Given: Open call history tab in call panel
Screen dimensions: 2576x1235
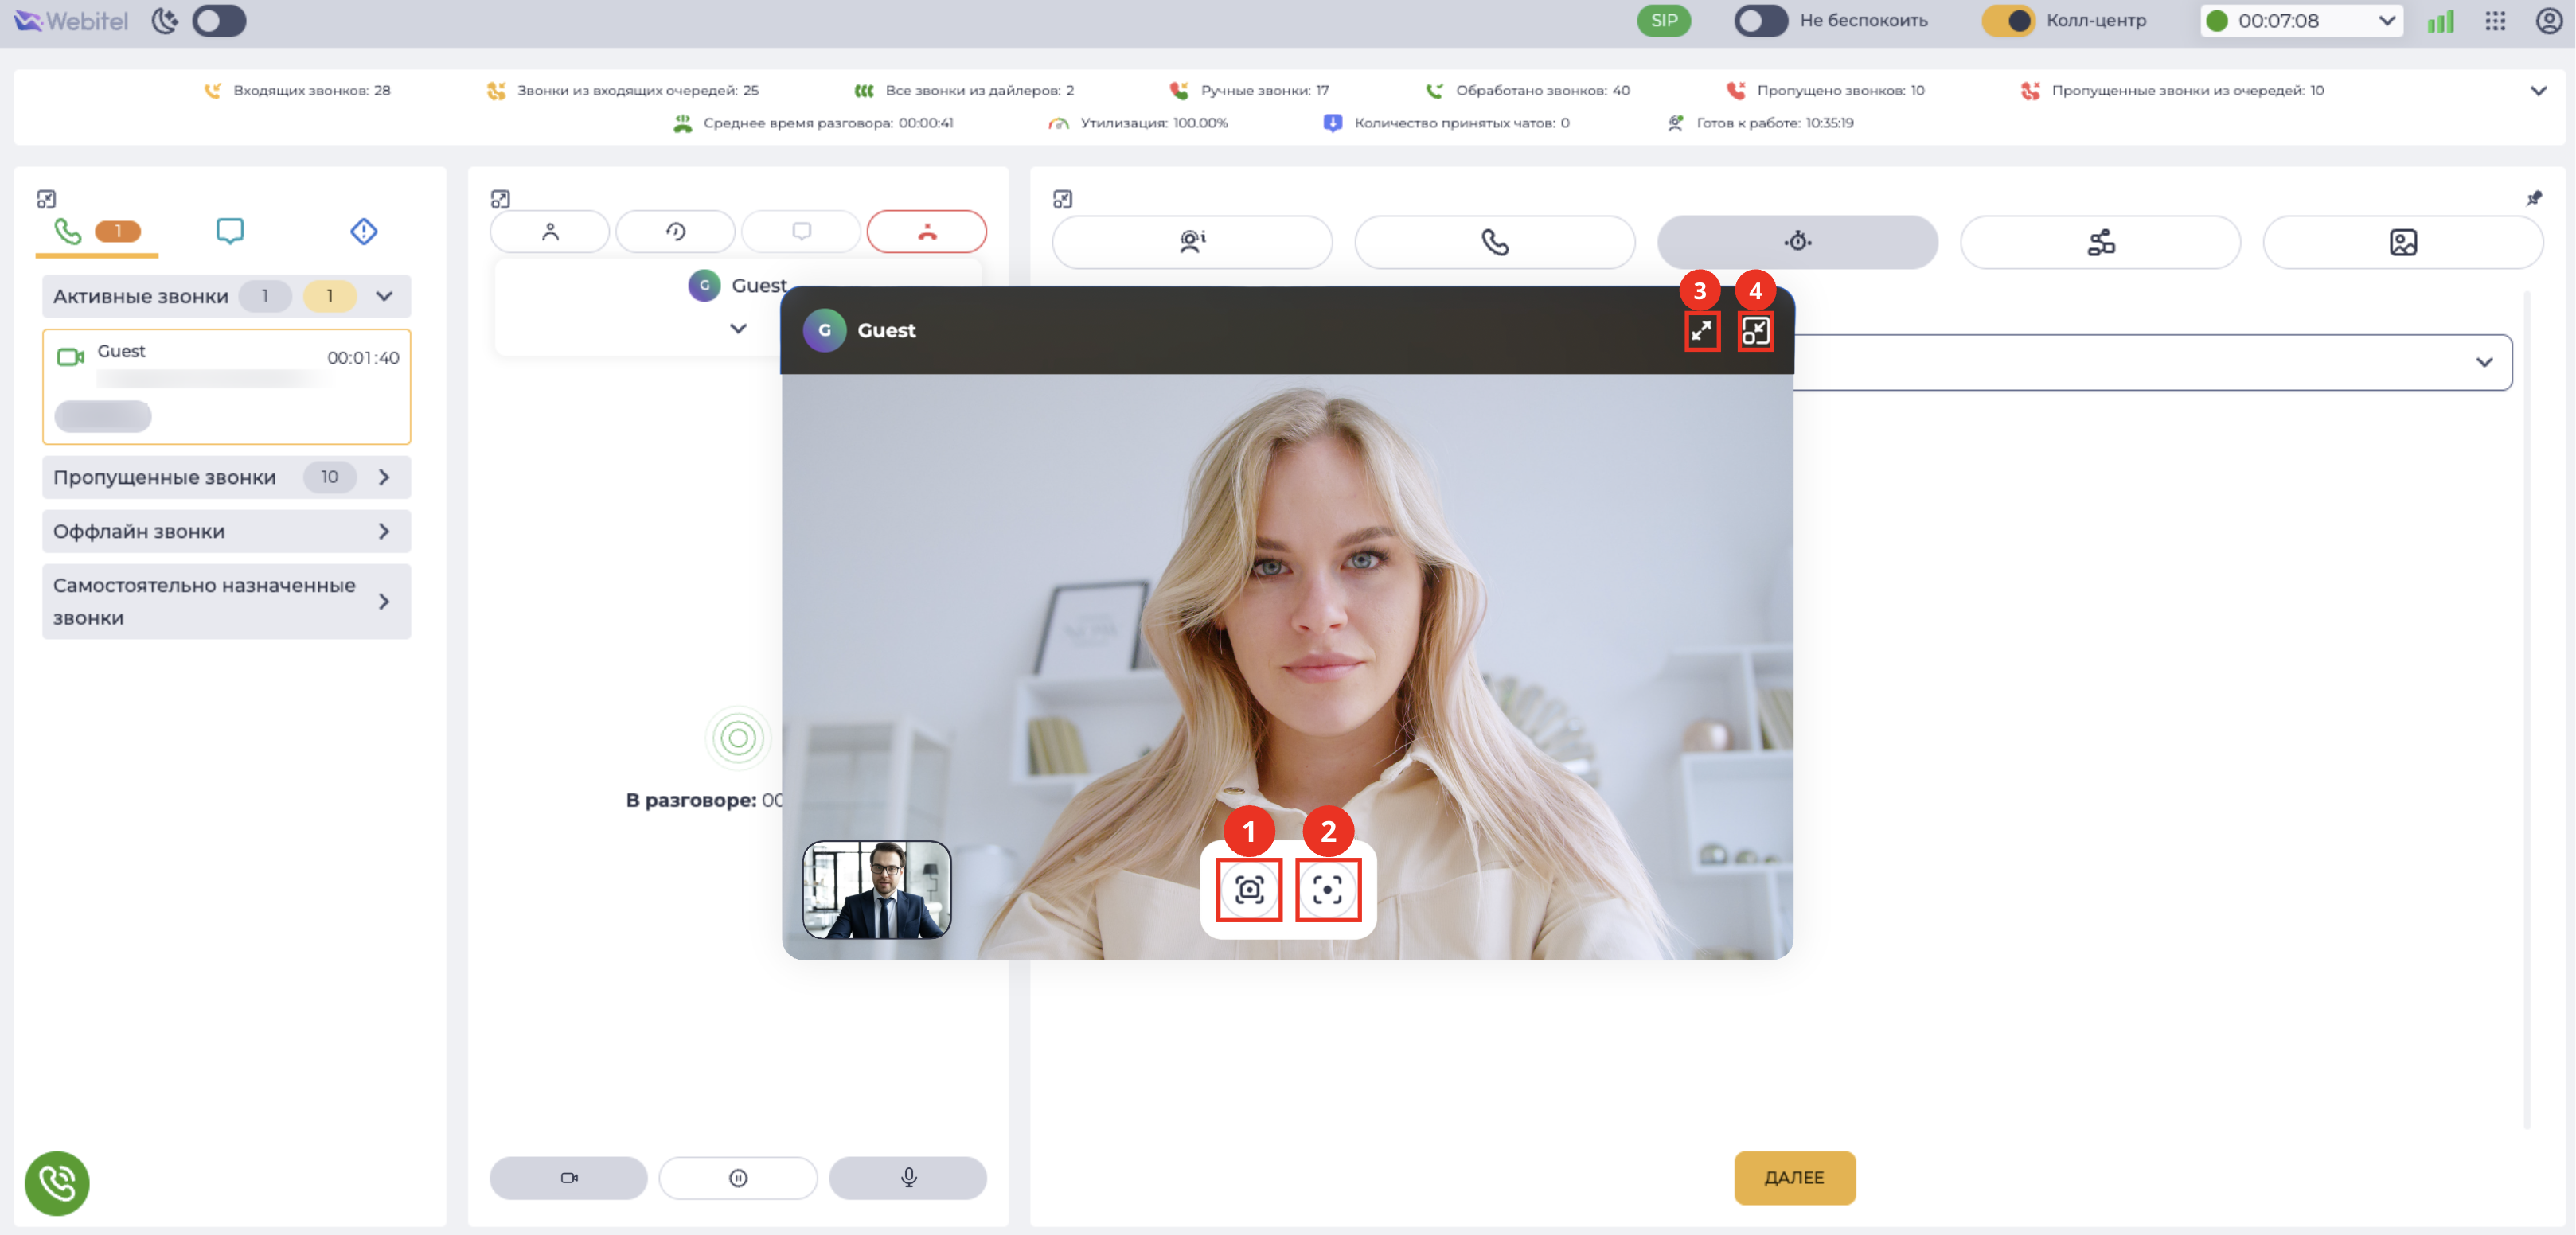Looking at the screenshot, I should (676, 232).
